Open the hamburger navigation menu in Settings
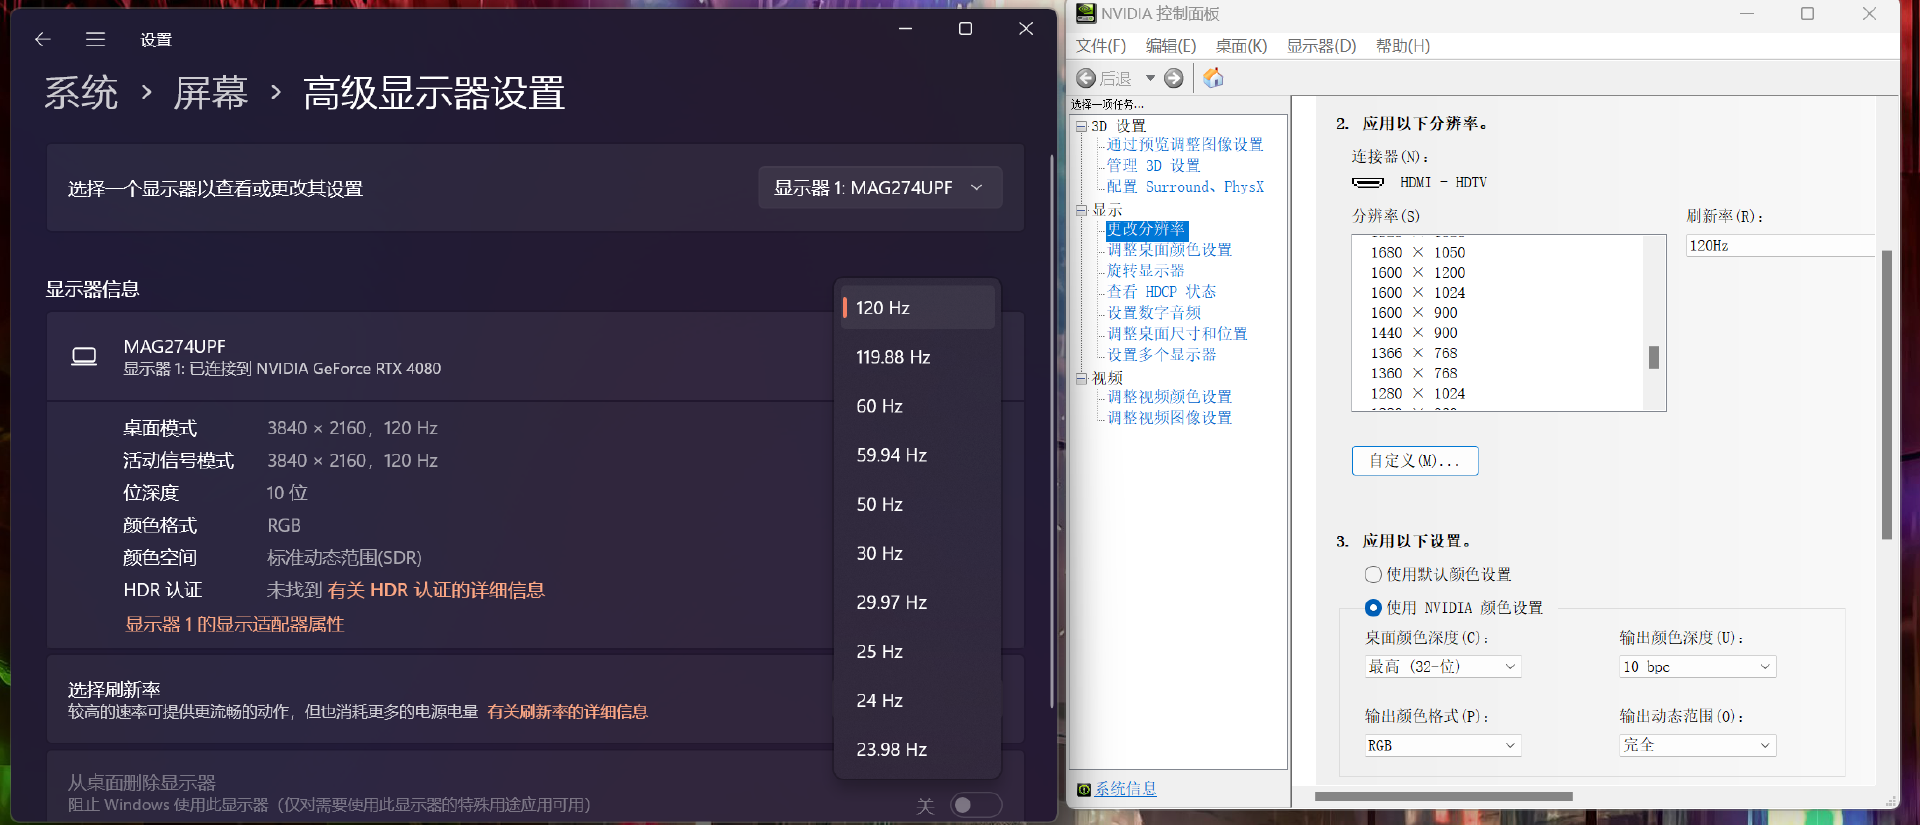Screen dimensions: 1920x825 [96, 39]
